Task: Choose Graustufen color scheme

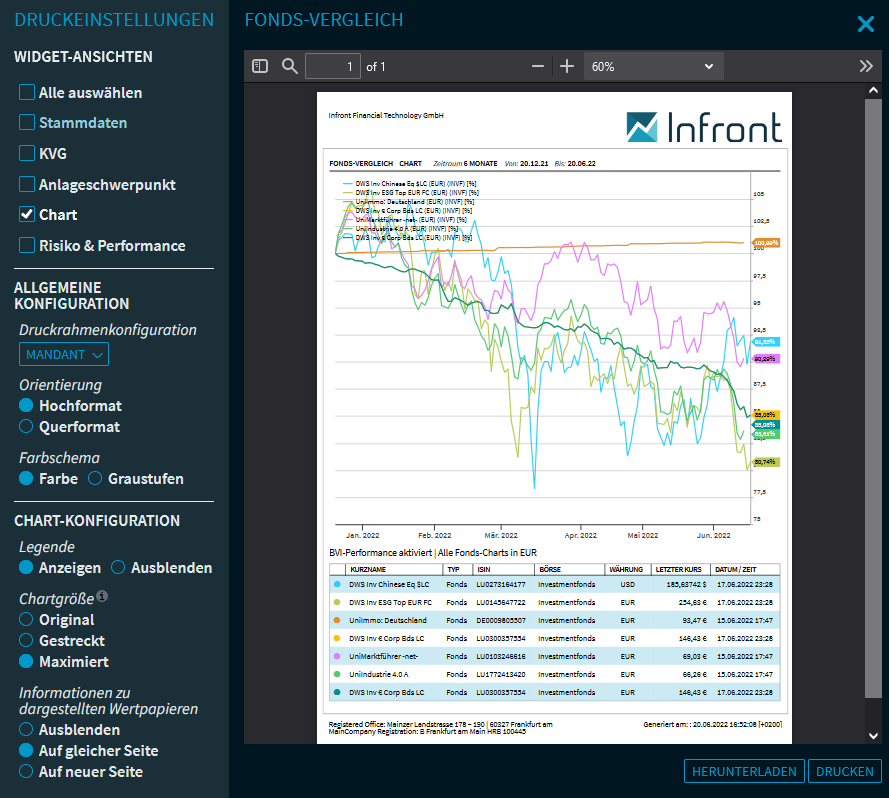Action: pyautogui.click(x=96, y=479)
